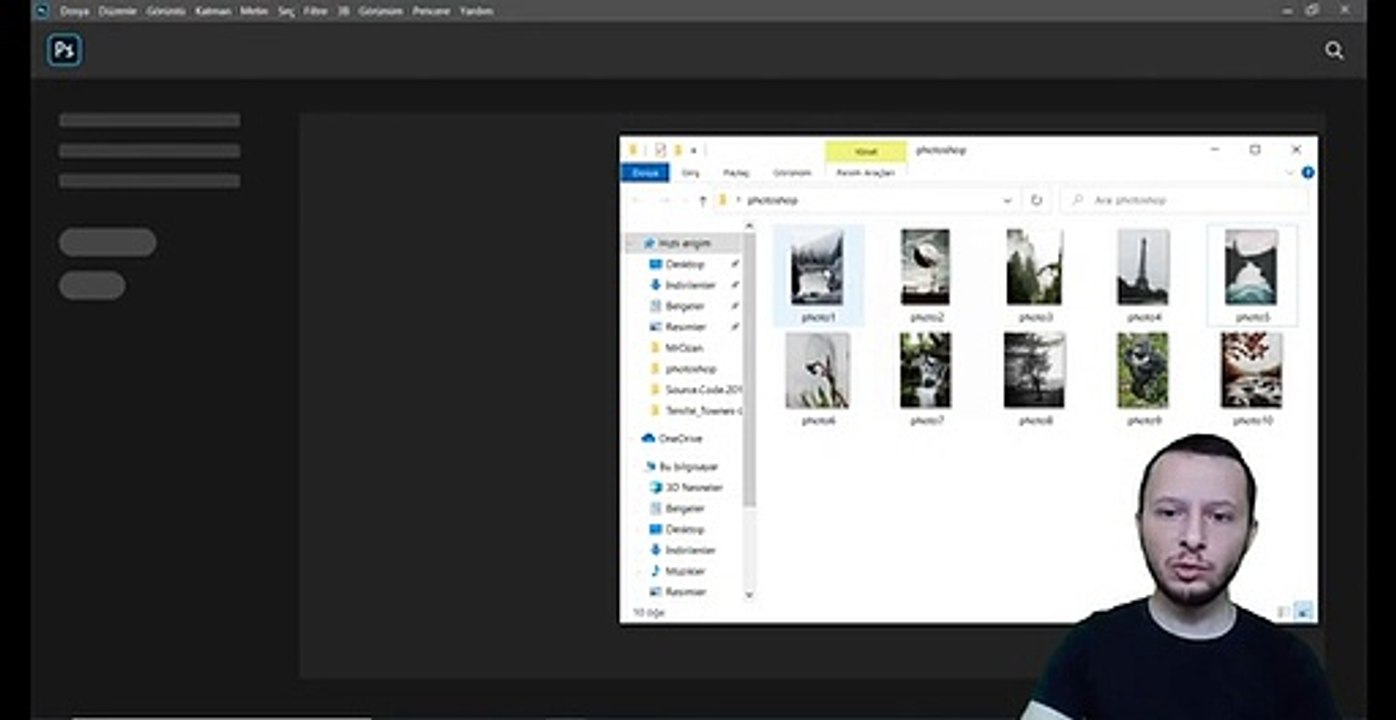Open the Görünüm tab in Explorer ribbon
The image size is (1396, 720).
pyautogui.click(x=792, y=173)
